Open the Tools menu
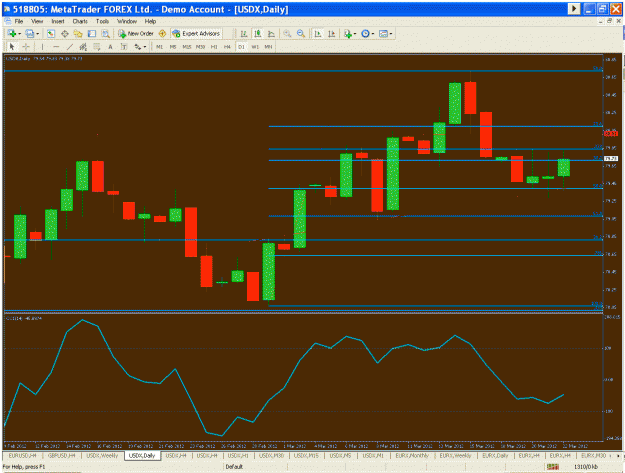The height and width of the screenshot is (473, 625). 102,21
